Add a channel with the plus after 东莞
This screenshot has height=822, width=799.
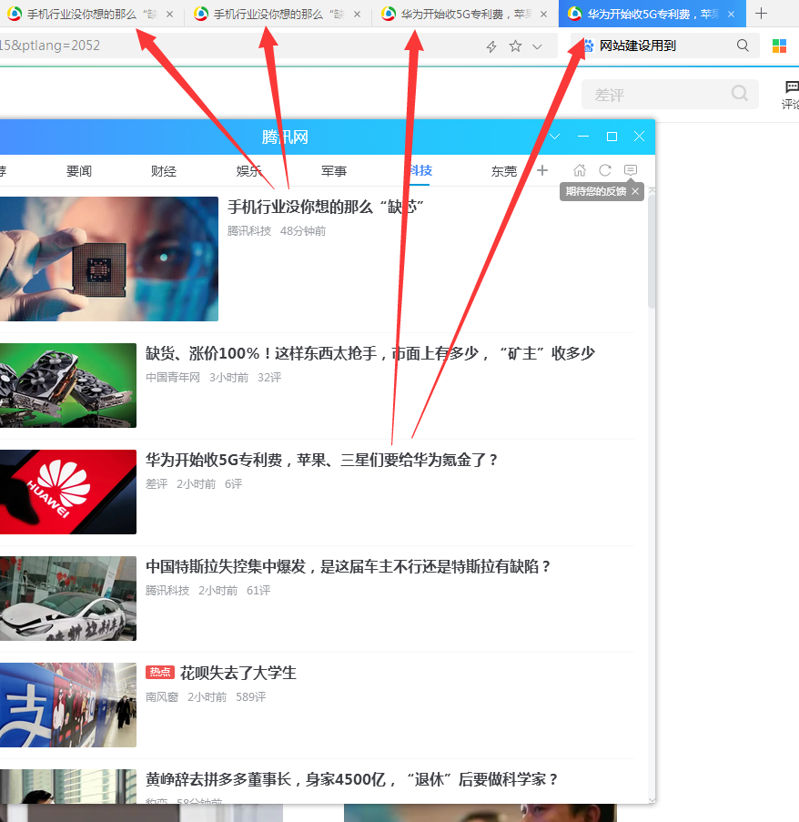point(543,171)
